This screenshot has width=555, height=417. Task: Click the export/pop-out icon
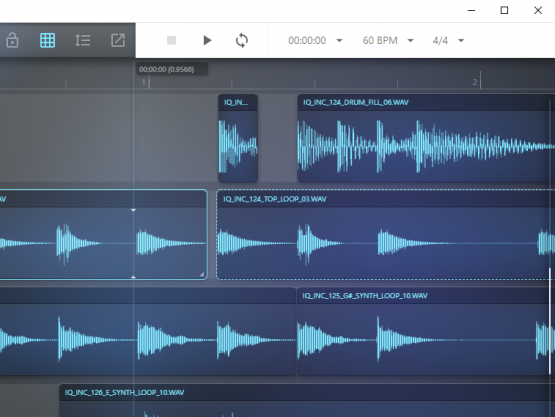point(118,40)
